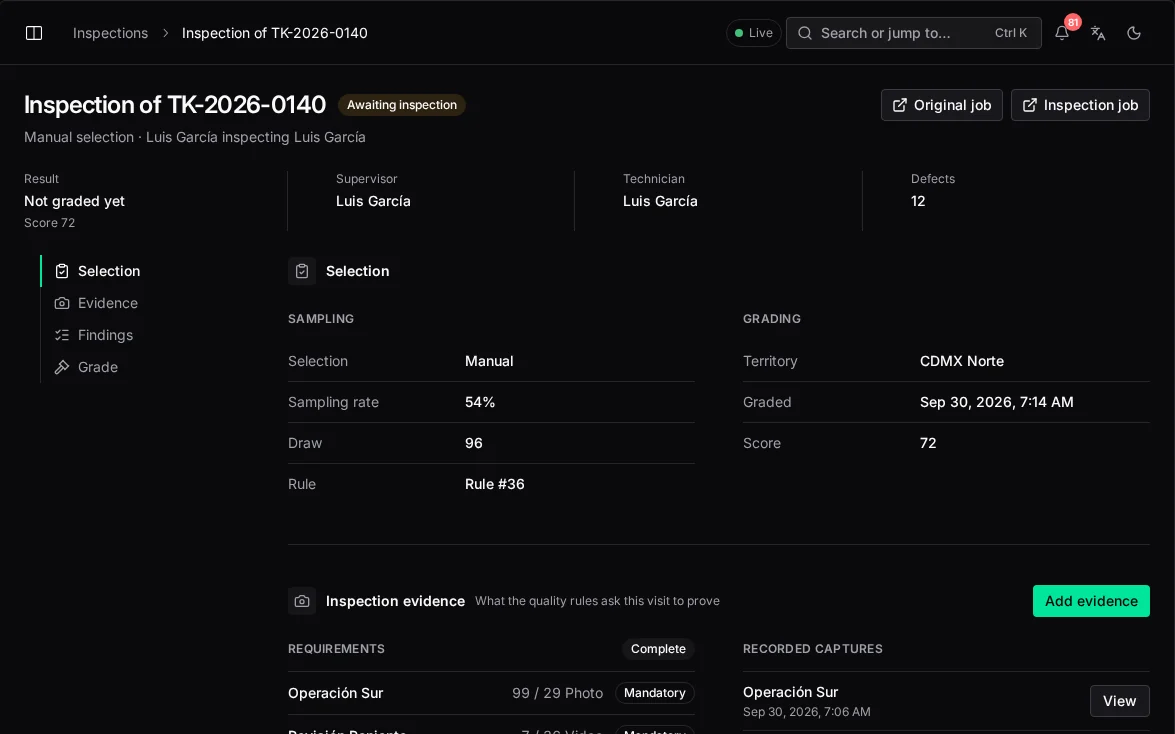1175x734 pixels.
Task: Select the Sampling rate 54% value
Action: [480, 402]
